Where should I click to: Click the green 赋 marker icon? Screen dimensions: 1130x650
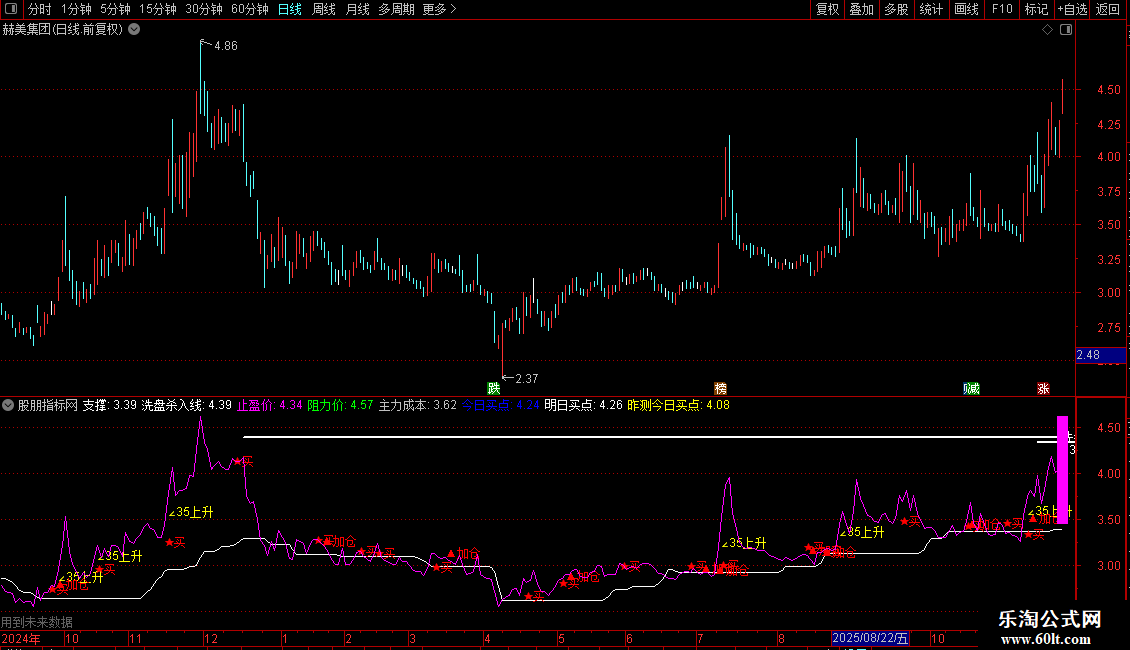coord(971,388)
